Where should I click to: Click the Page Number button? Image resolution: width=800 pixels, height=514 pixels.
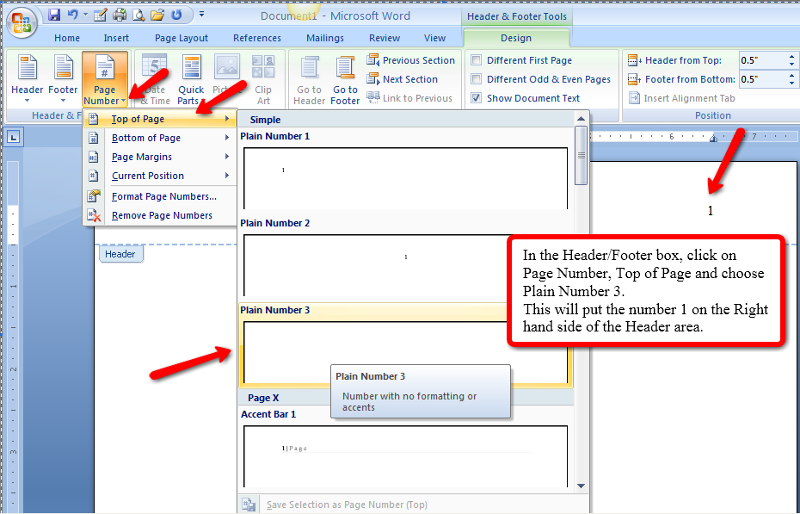pos(105,79)
